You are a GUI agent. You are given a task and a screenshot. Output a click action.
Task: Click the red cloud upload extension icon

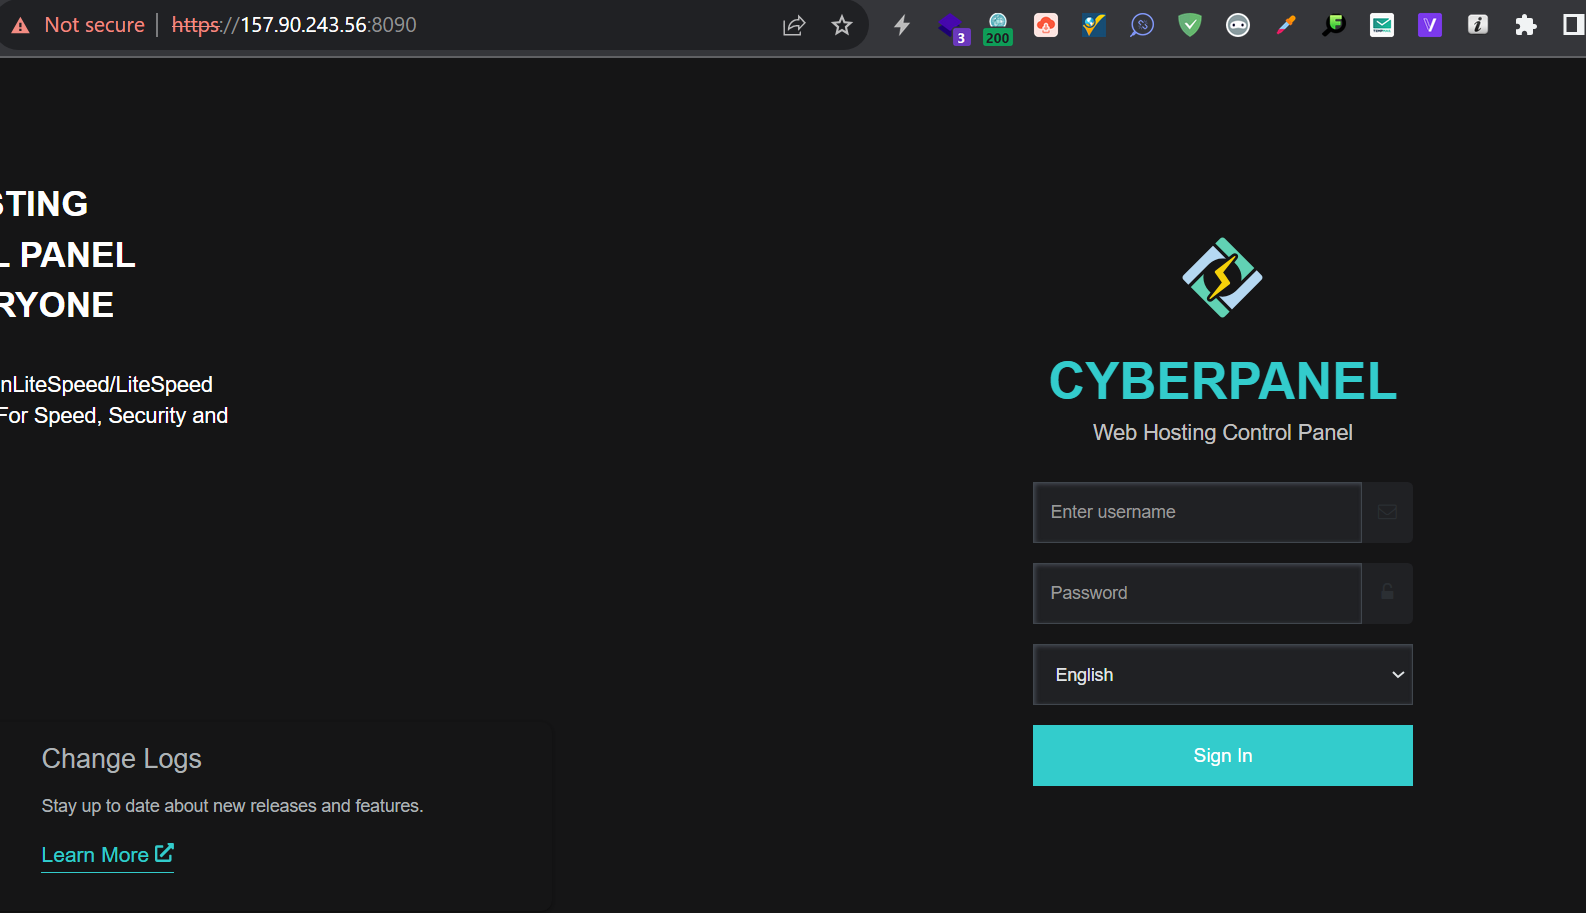[x=1046, y=25]
